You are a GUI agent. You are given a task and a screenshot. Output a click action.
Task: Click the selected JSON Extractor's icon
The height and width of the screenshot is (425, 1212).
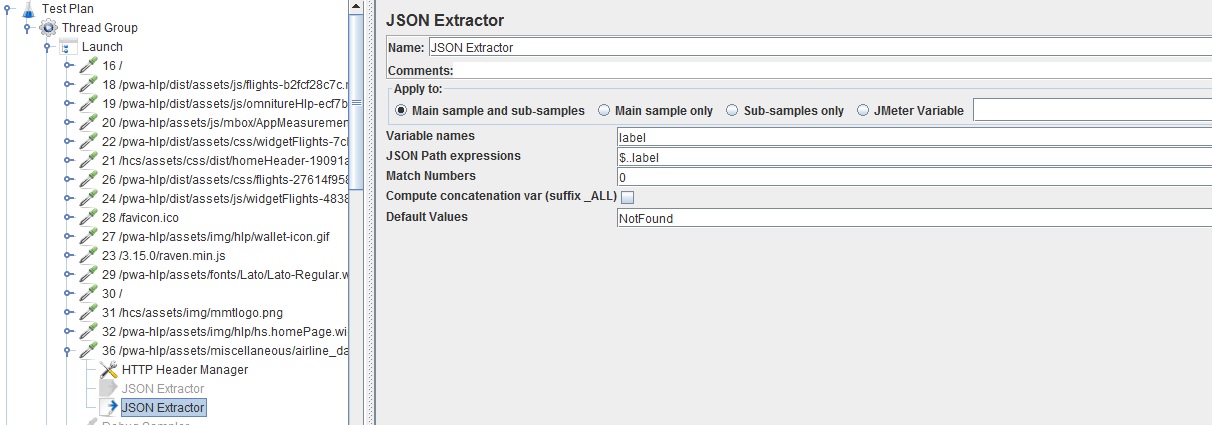pyautogui.click(x=109, y=408)
